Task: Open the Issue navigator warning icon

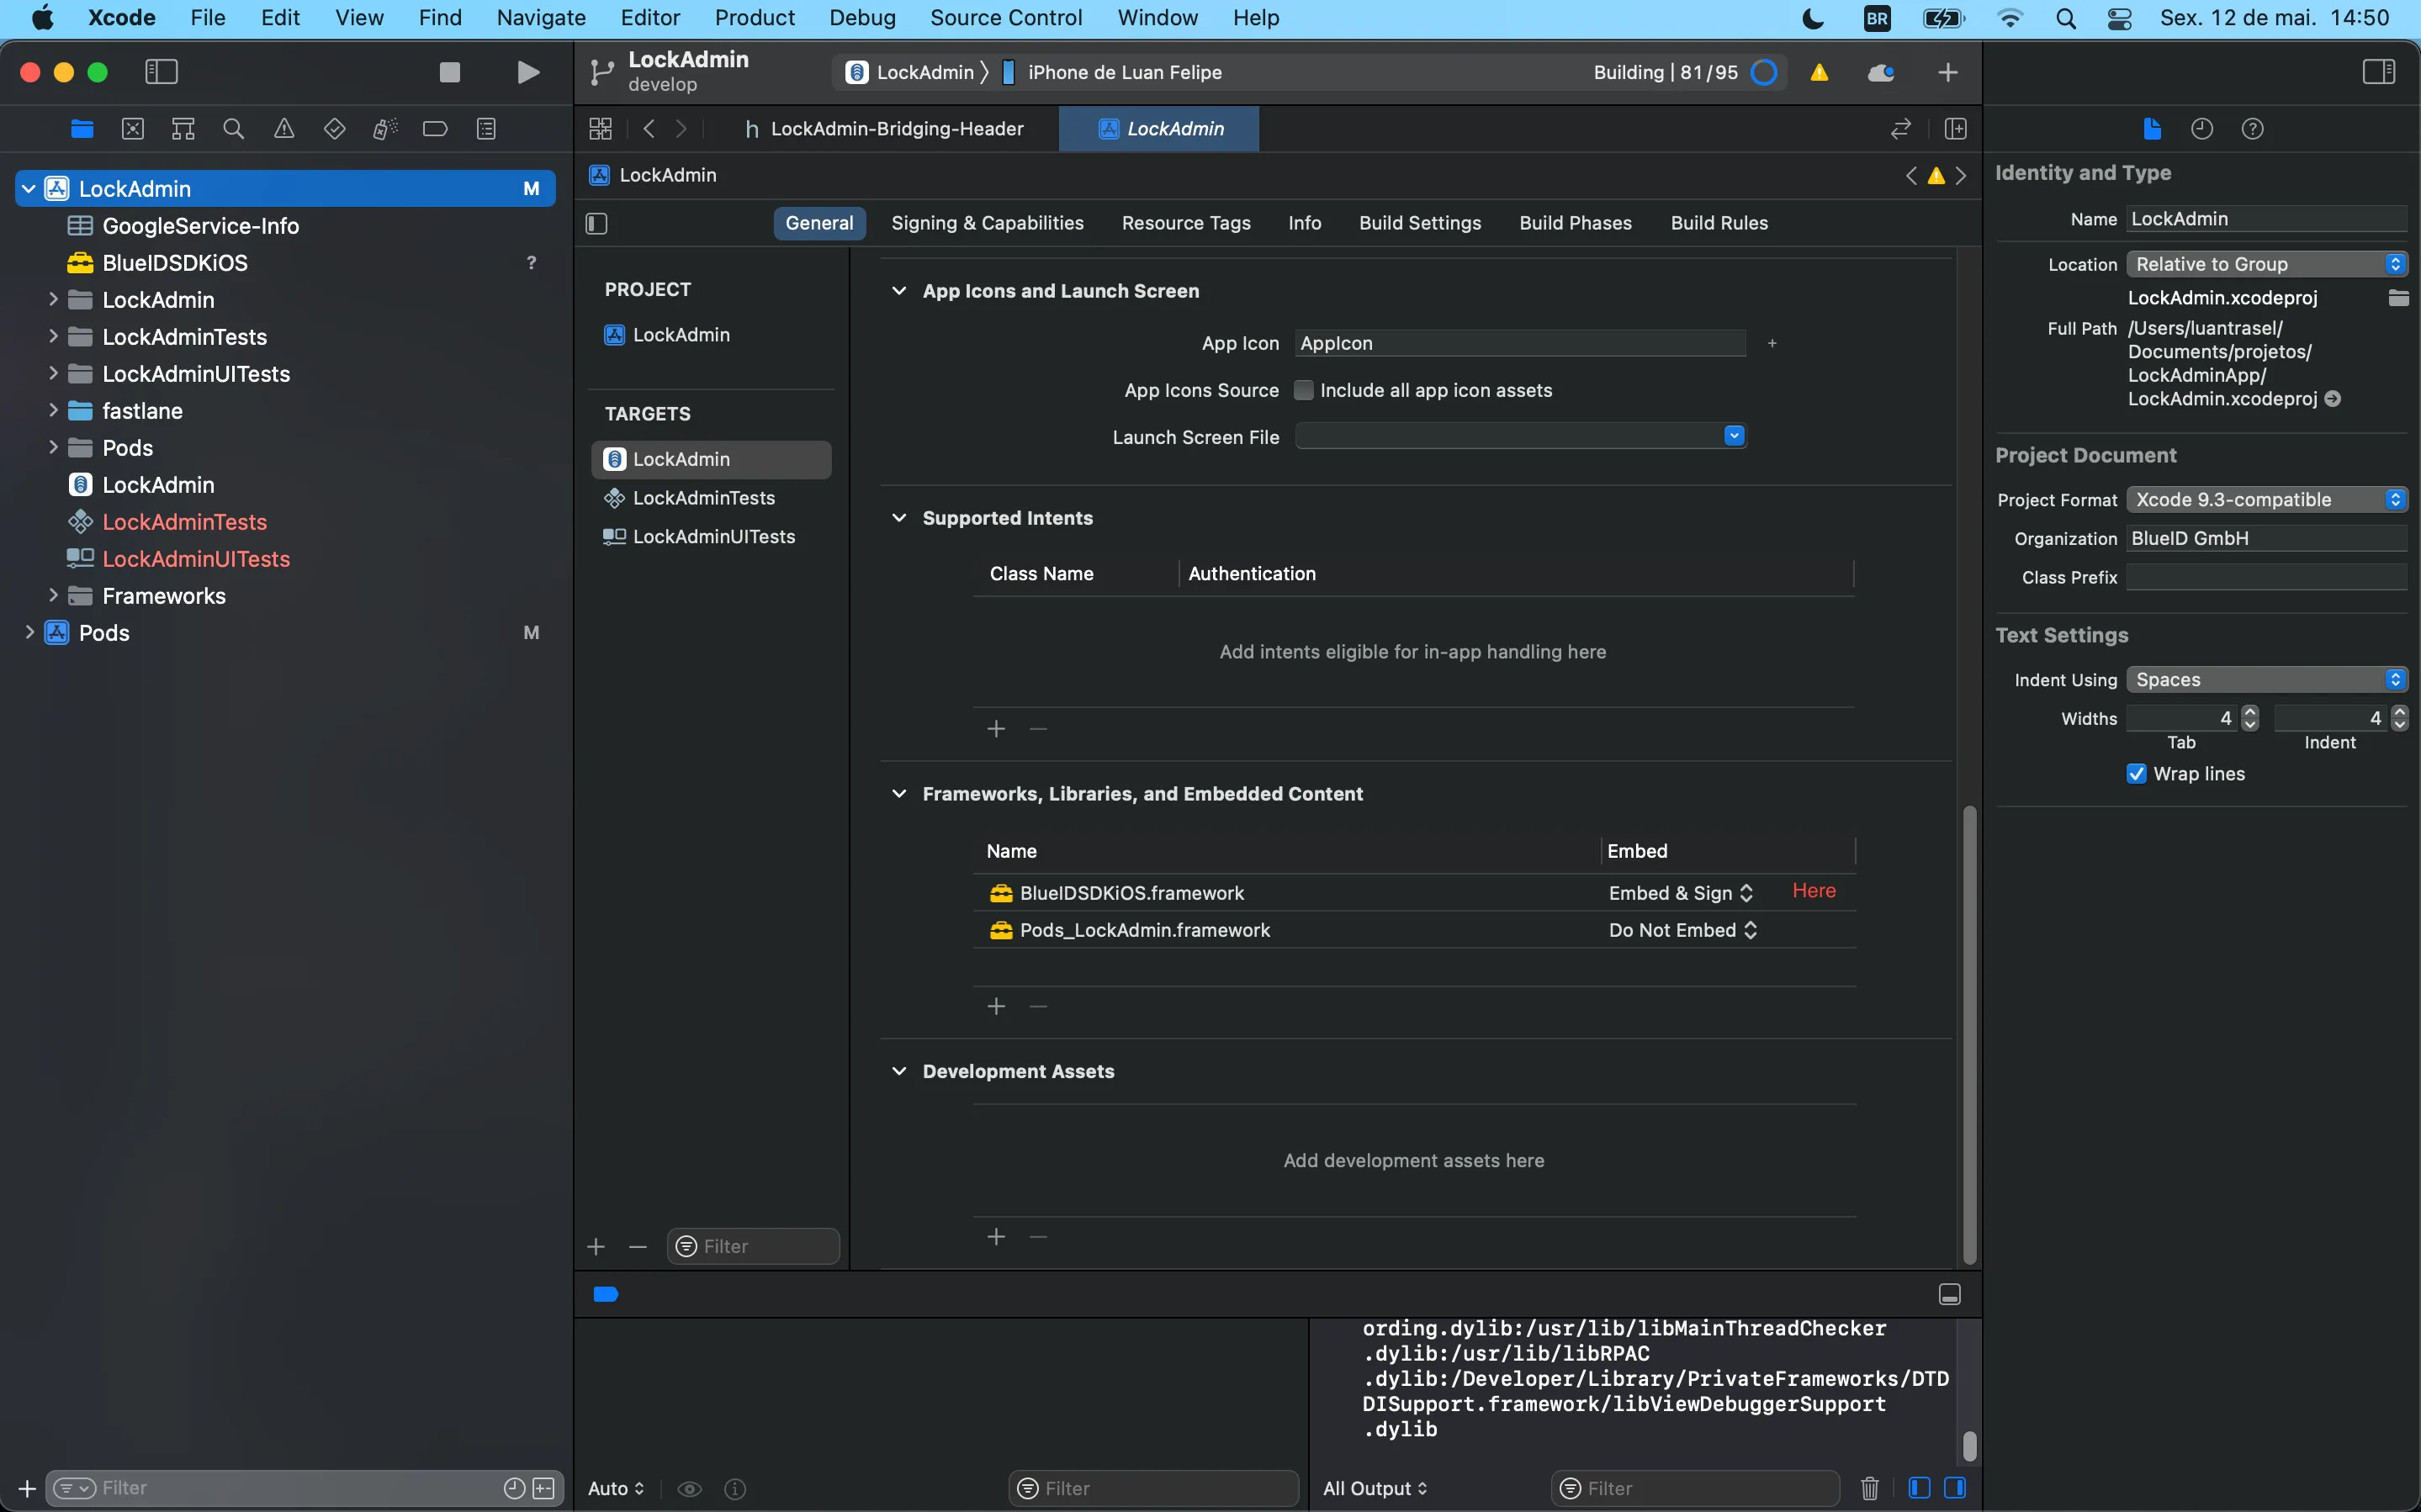Action: tap(284, 129)
